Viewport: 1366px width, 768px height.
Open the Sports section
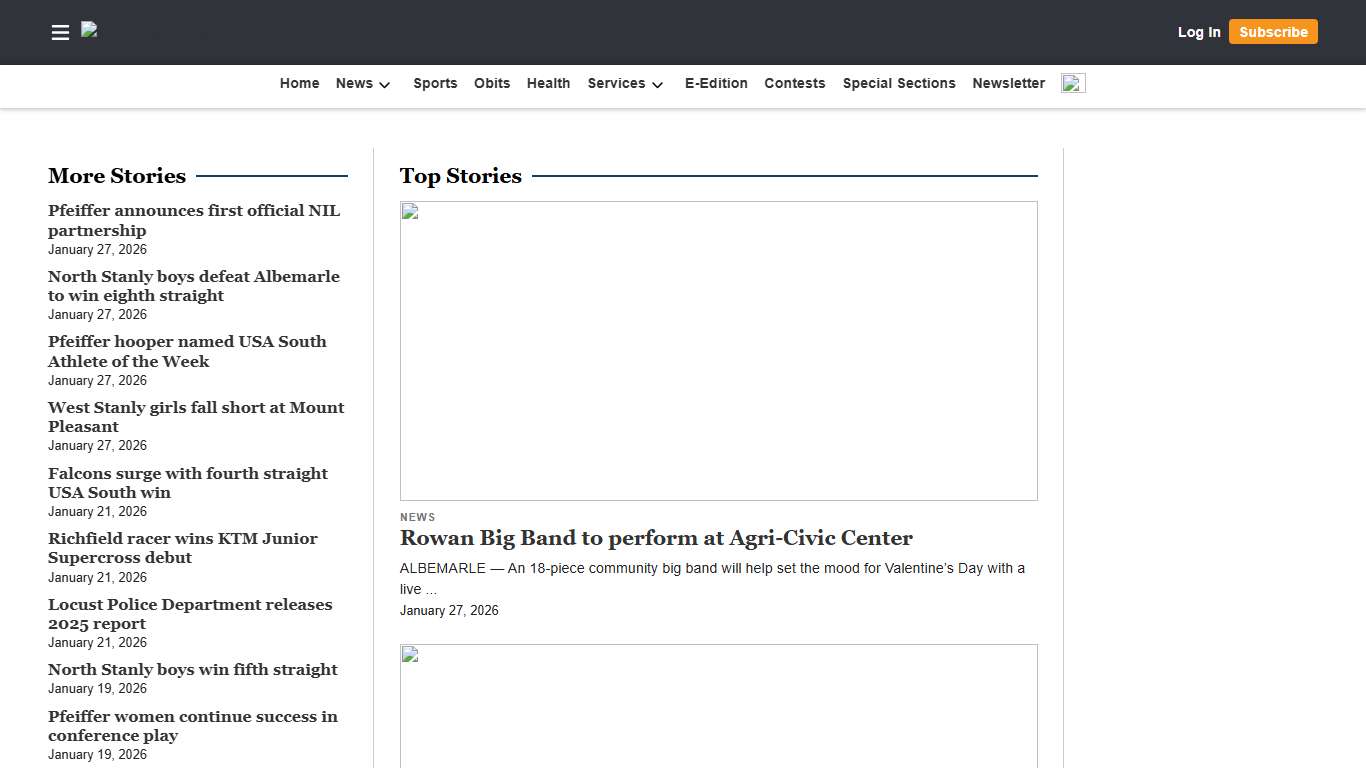pyautogui.click(x=435, y=84)
